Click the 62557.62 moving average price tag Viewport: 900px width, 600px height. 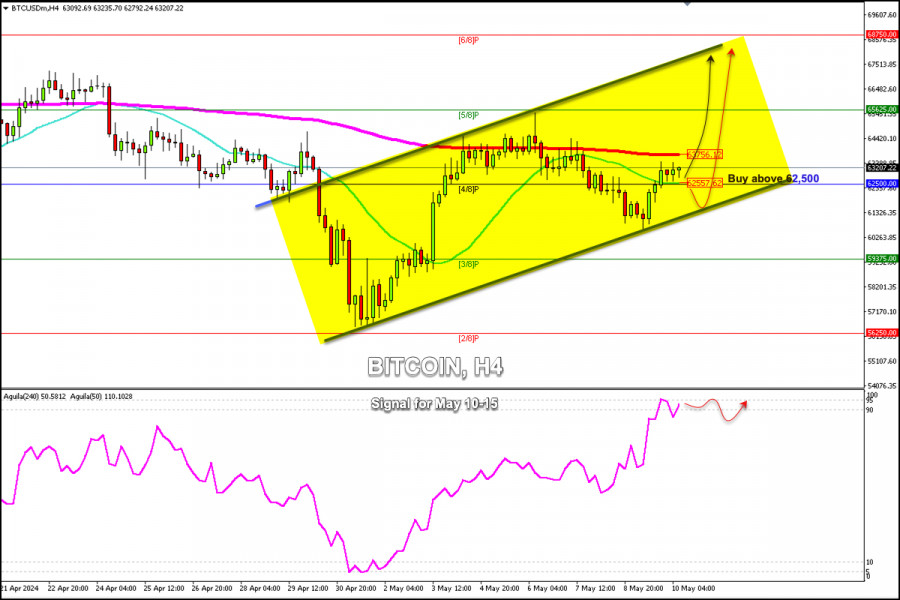[x=705, y=183]
